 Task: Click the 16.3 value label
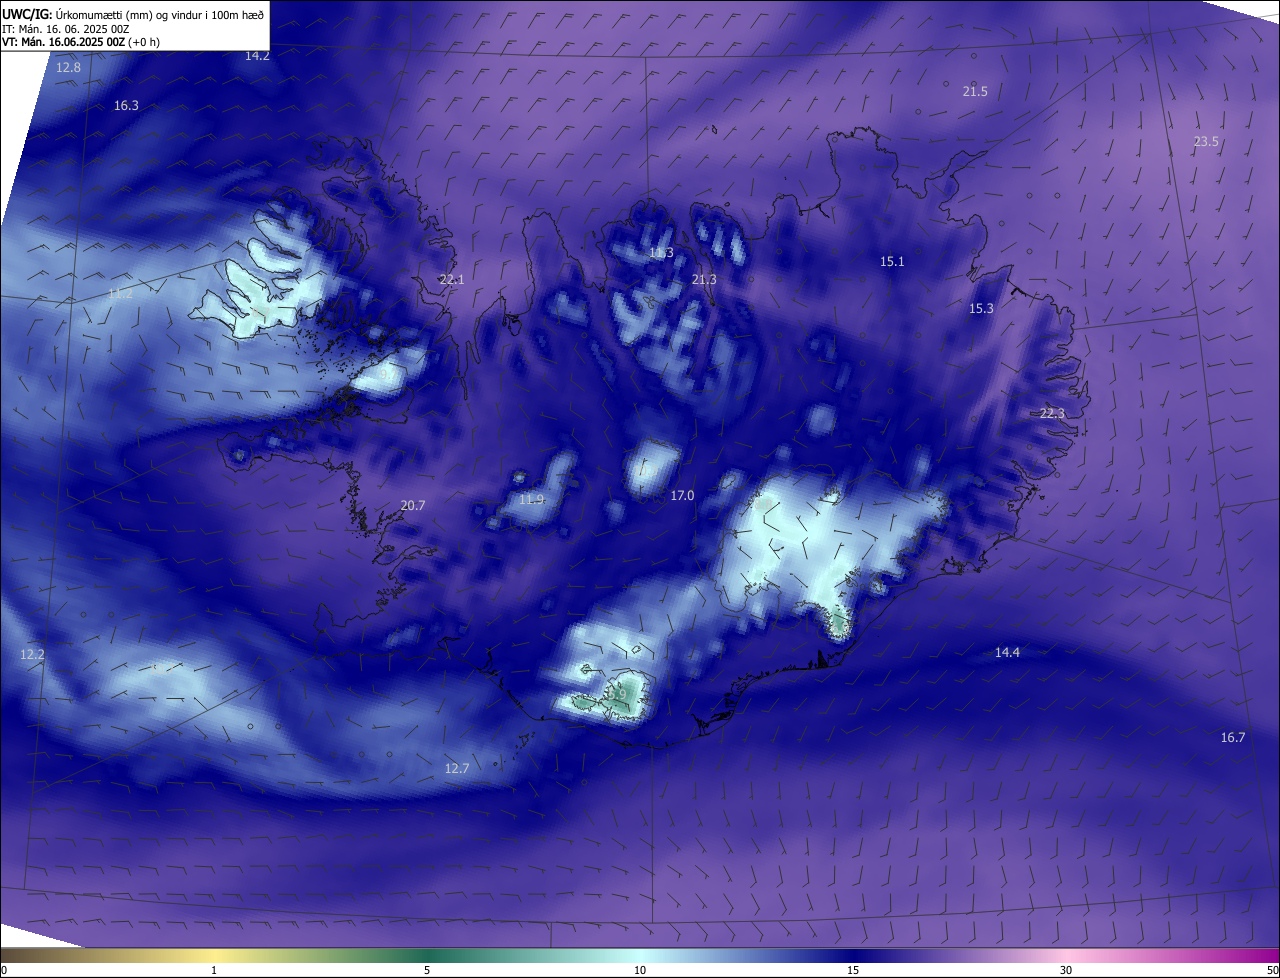click(x=126, y=105)
